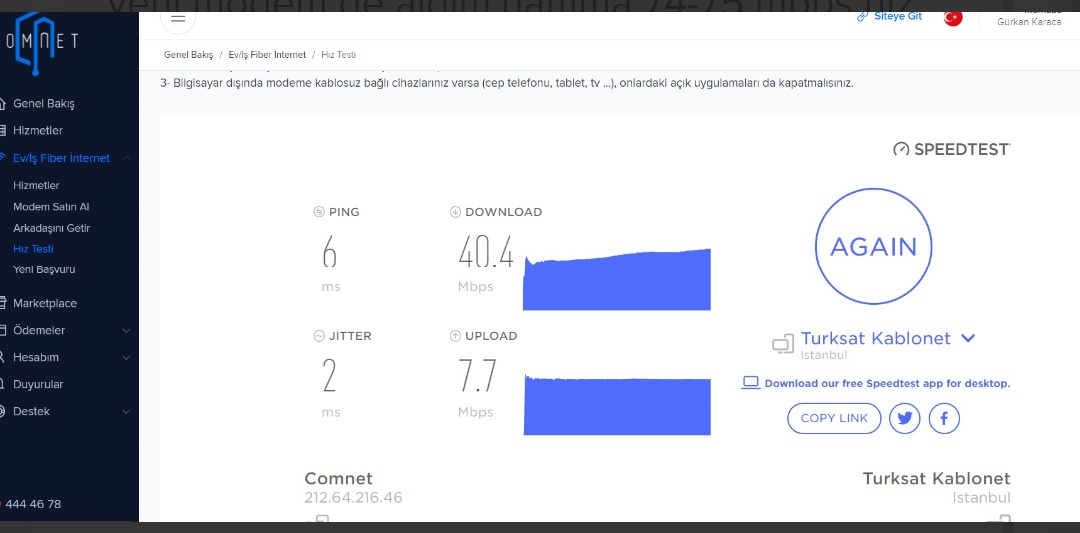Click the ping value 6

(x=329, y=251)
